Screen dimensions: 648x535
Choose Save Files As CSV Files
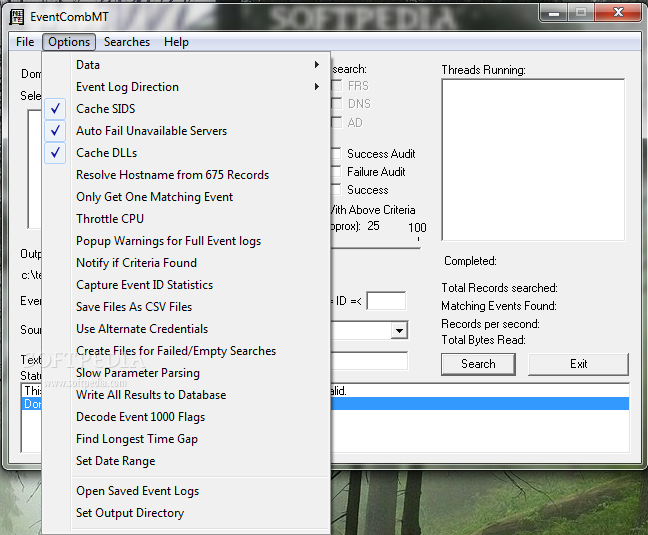tap(186, 307)
